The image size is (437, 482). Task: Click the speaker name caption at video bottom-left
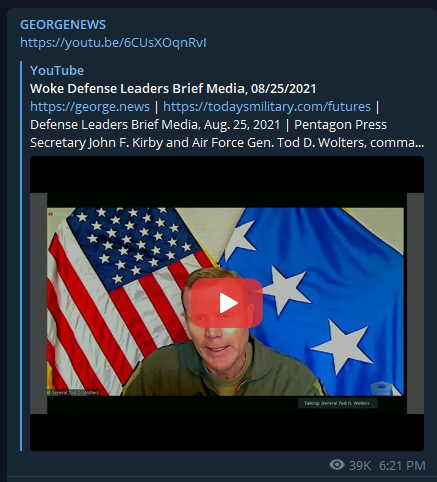74,392
